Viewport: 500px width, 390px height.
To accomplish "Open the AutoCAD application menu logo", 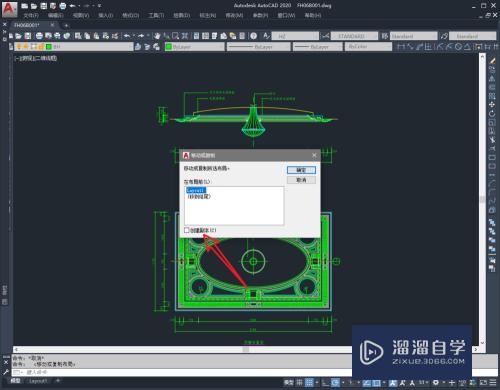I will tap(9, 8).
